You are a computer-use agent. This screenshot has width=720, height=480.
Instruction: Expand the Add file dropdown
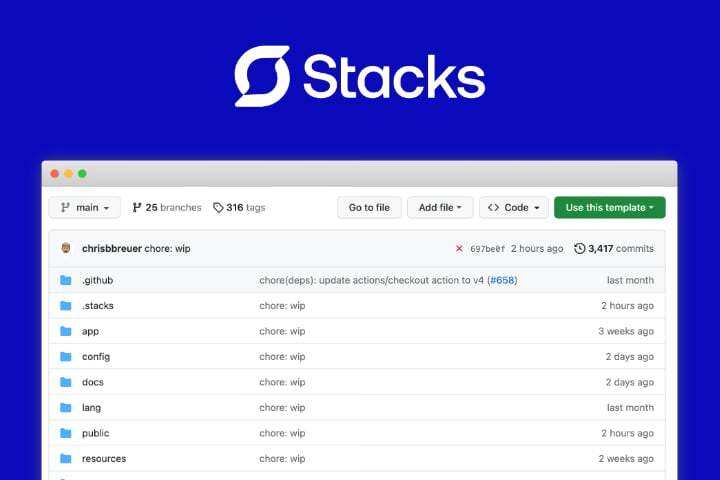[x=440, y=208]
